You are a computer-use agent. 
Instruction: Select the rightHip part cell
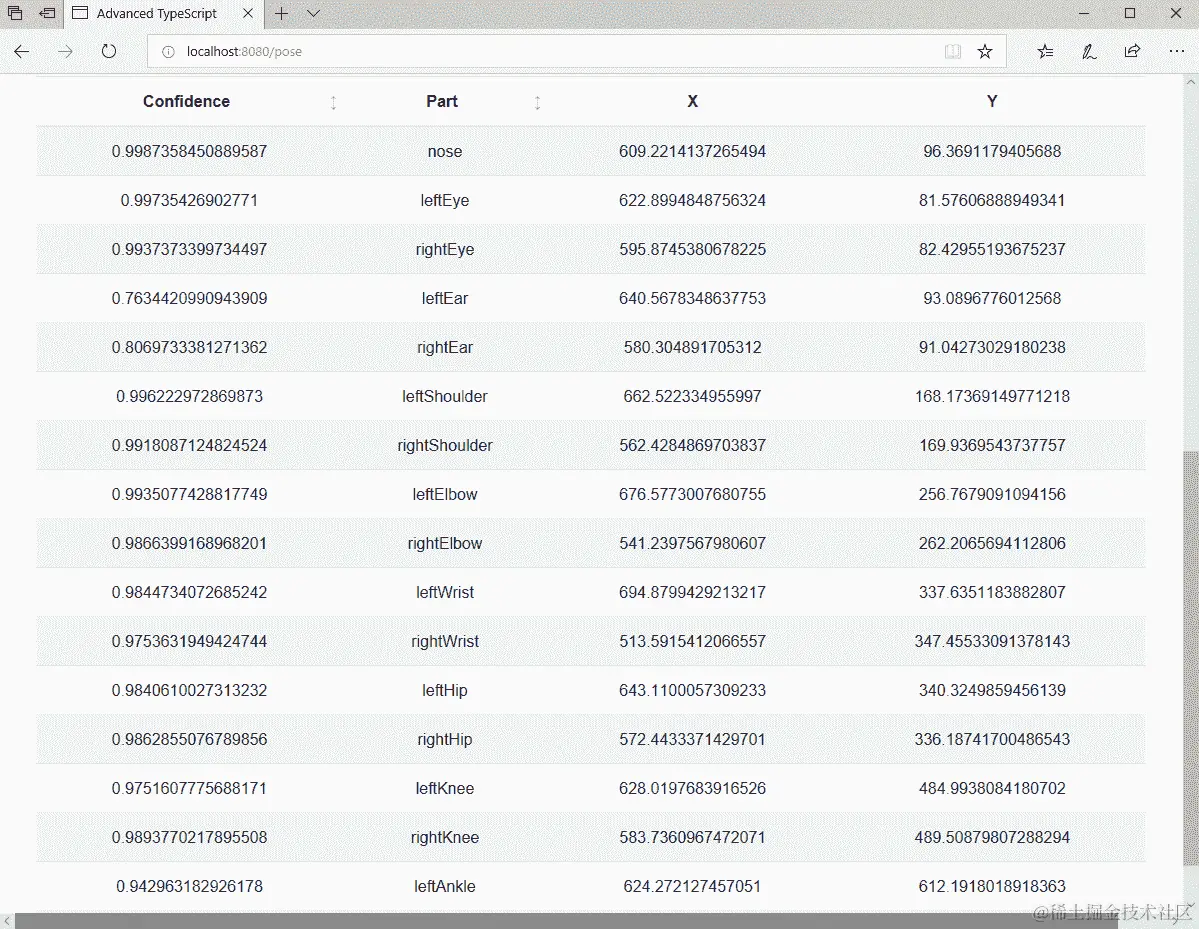(x=444, y=739)
